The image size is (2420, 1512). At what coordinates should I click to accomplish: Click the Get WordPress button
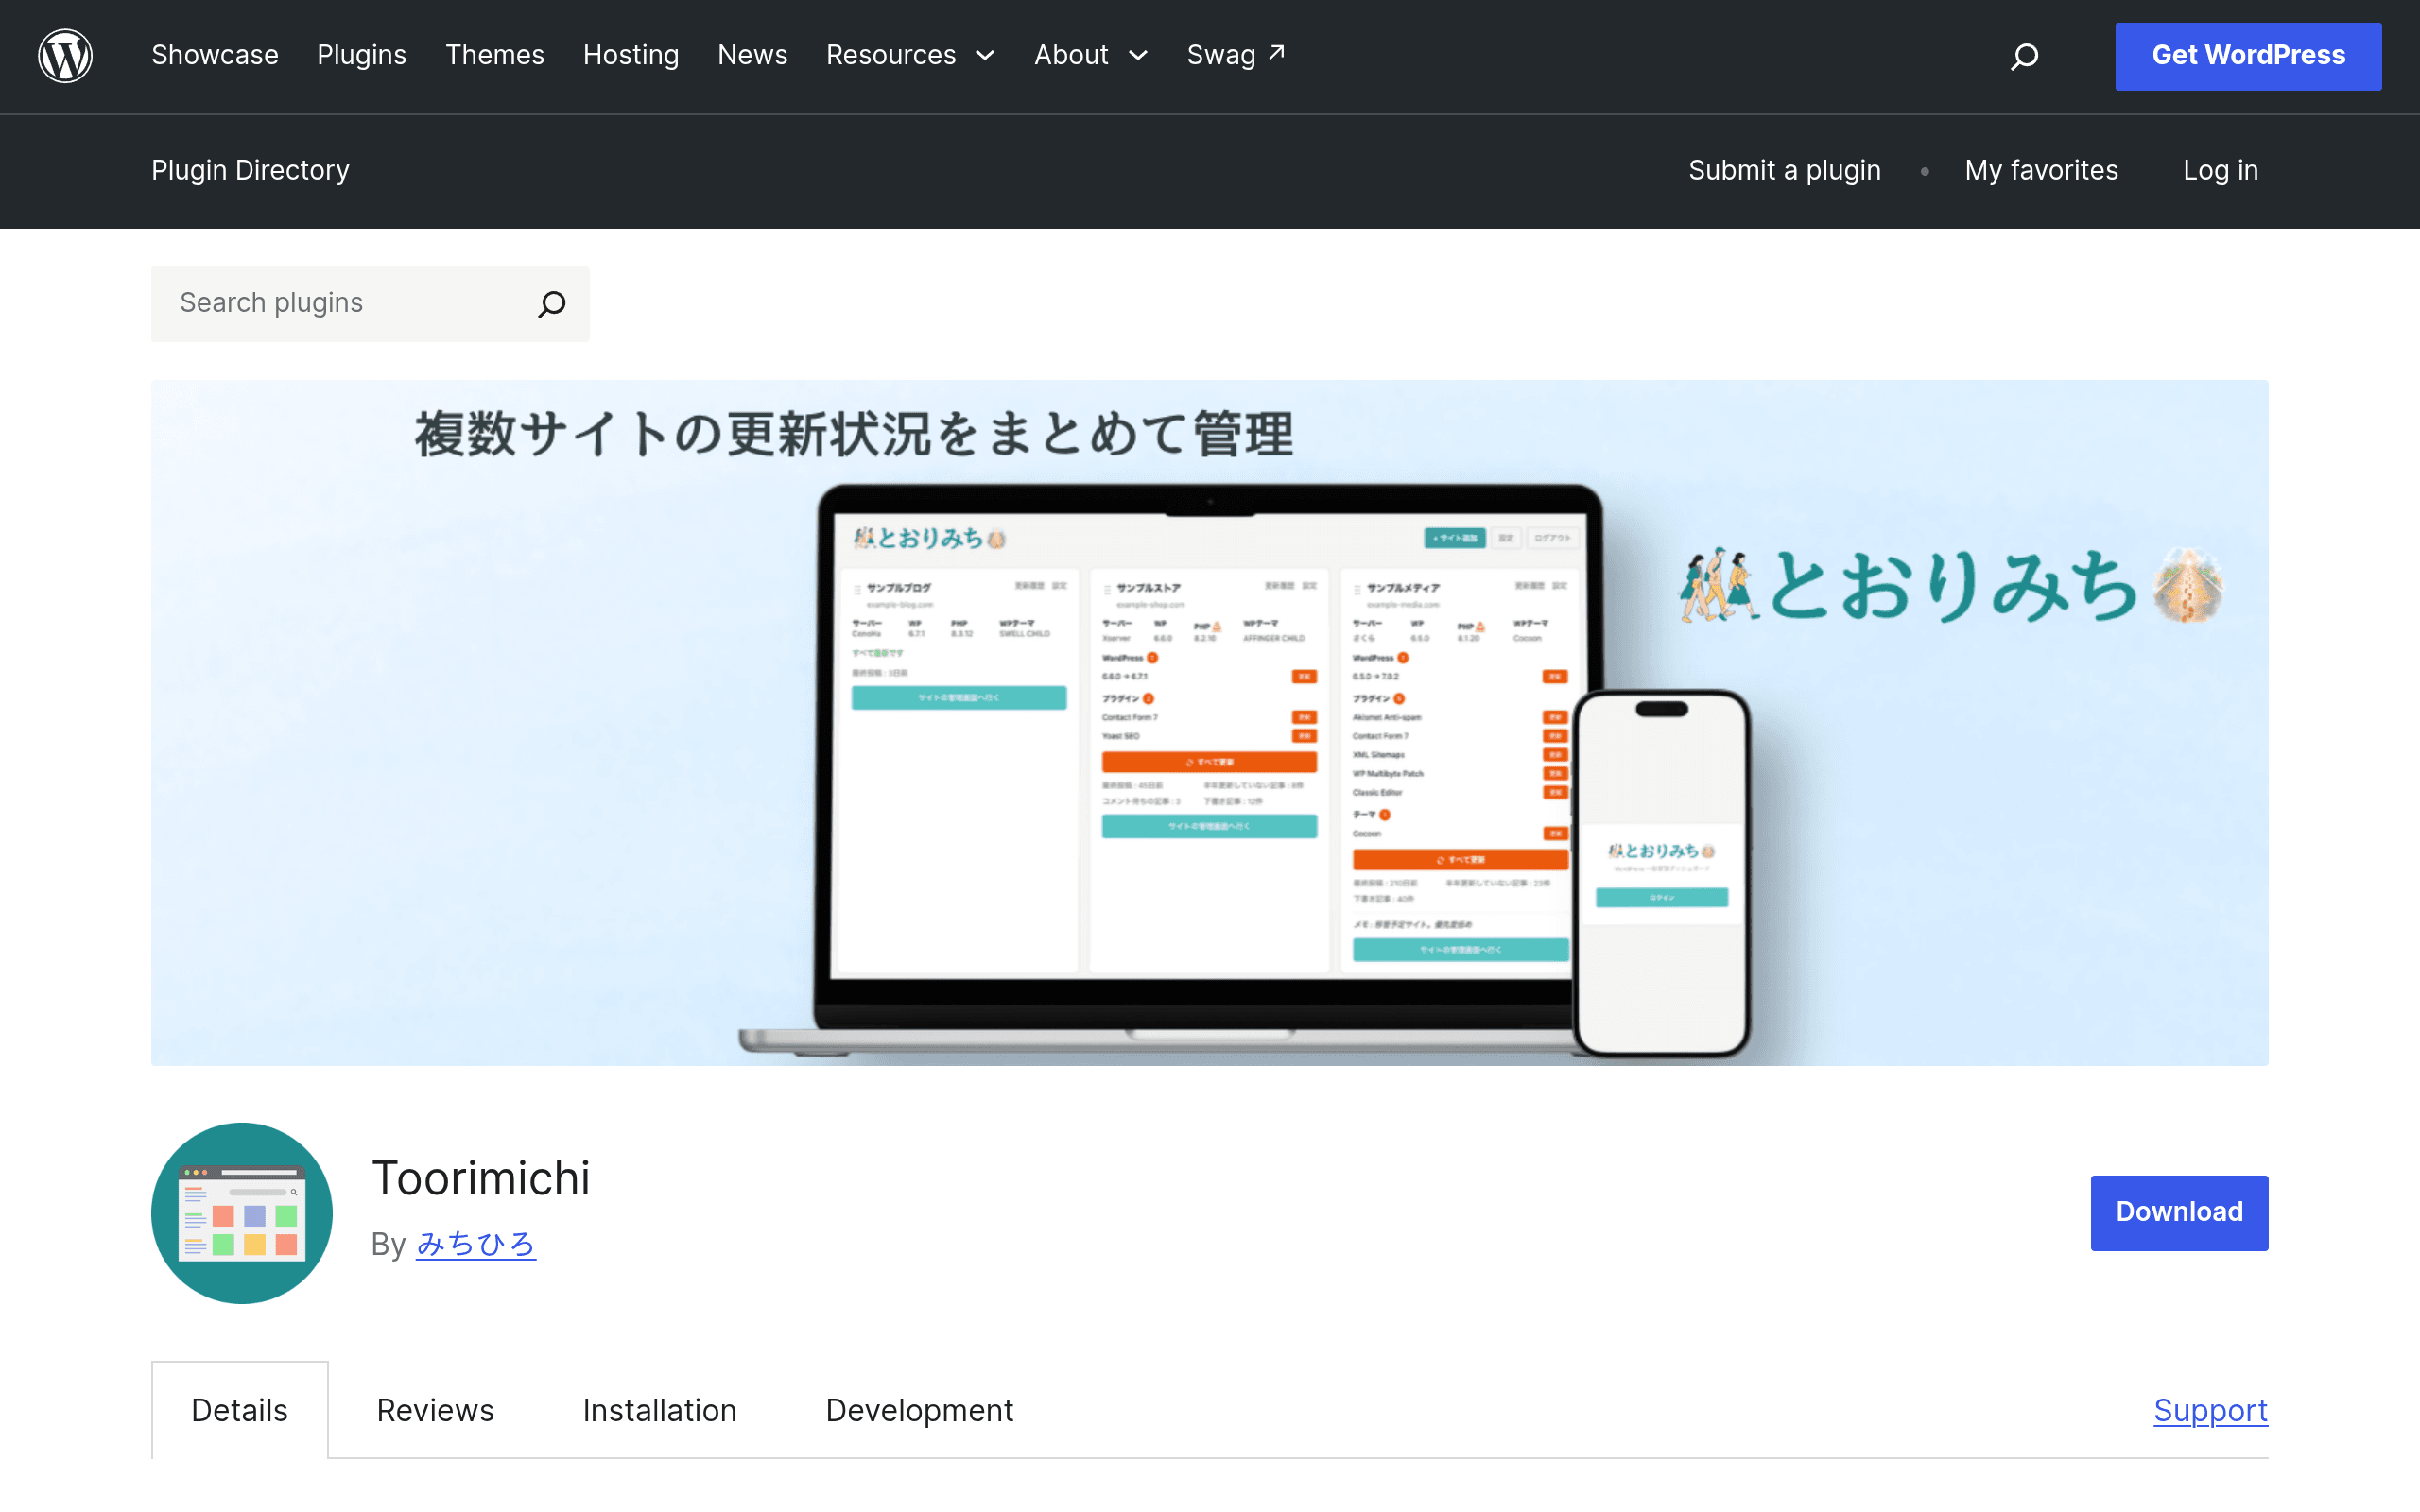tap(2248, 56)
